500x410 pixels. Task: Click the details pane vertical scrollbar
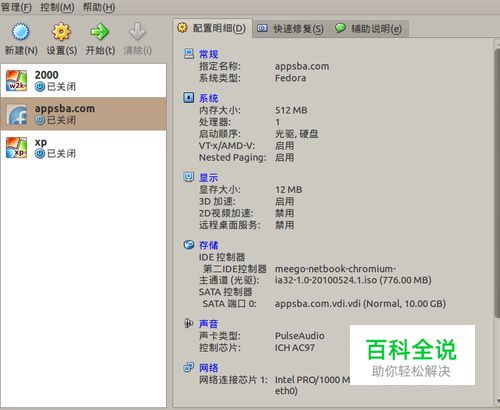tap(497, 182)
